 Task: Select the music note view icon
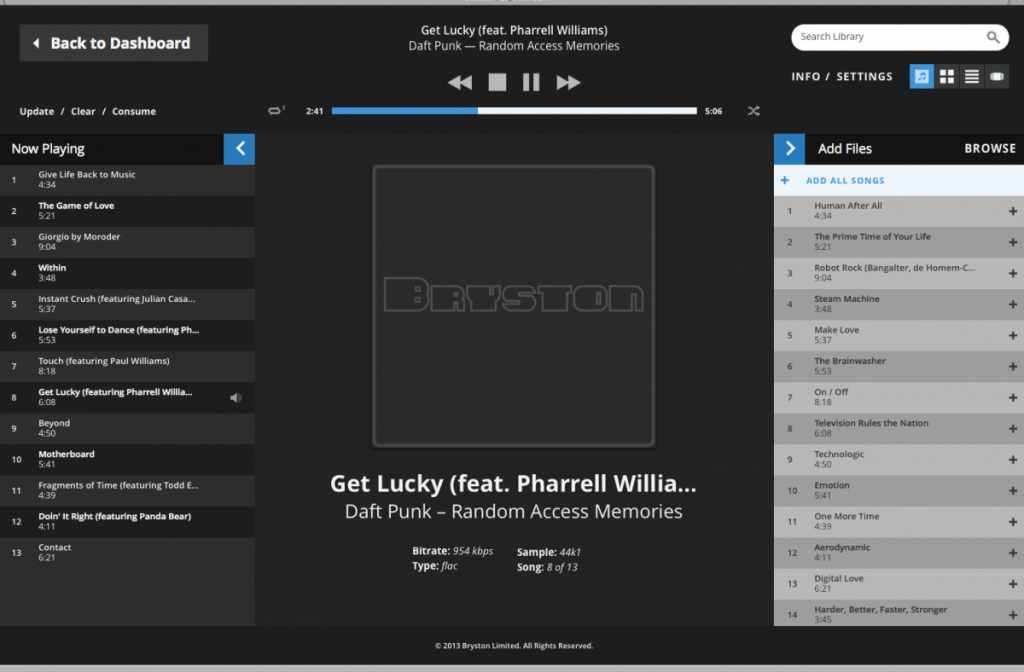(x=921, y=76)
